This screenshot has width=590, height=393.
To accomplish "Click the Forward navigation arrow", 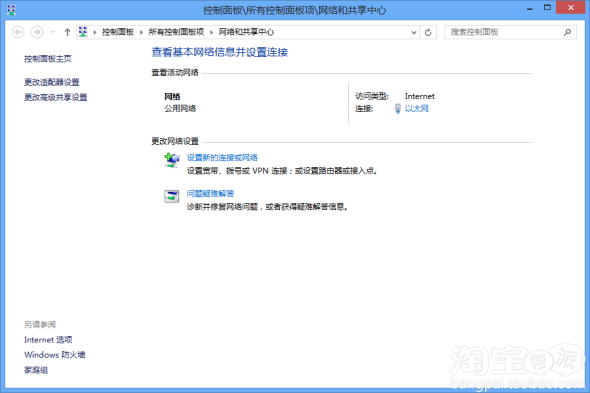I will [36, 32].
